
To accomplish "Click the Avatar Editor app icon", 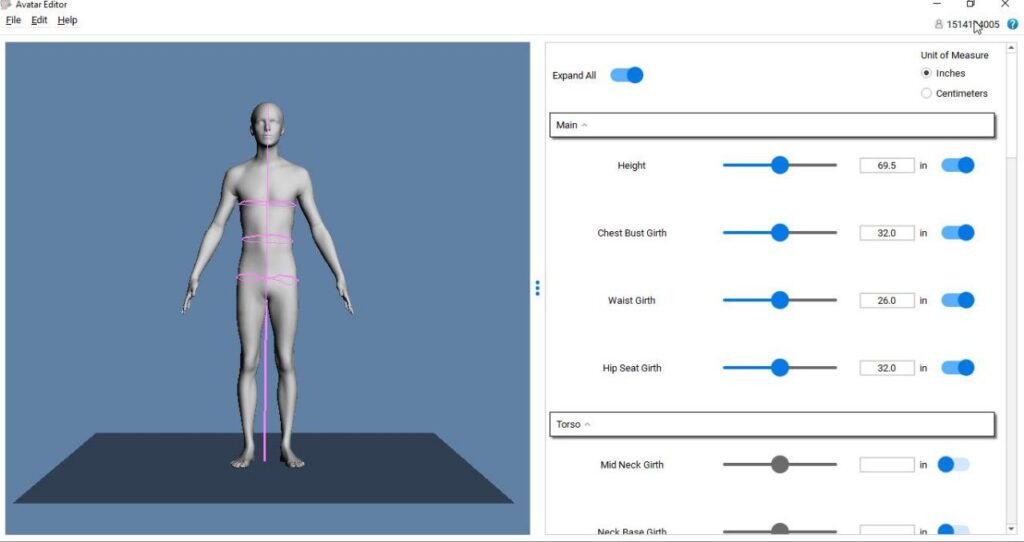I will coord(6,5).
